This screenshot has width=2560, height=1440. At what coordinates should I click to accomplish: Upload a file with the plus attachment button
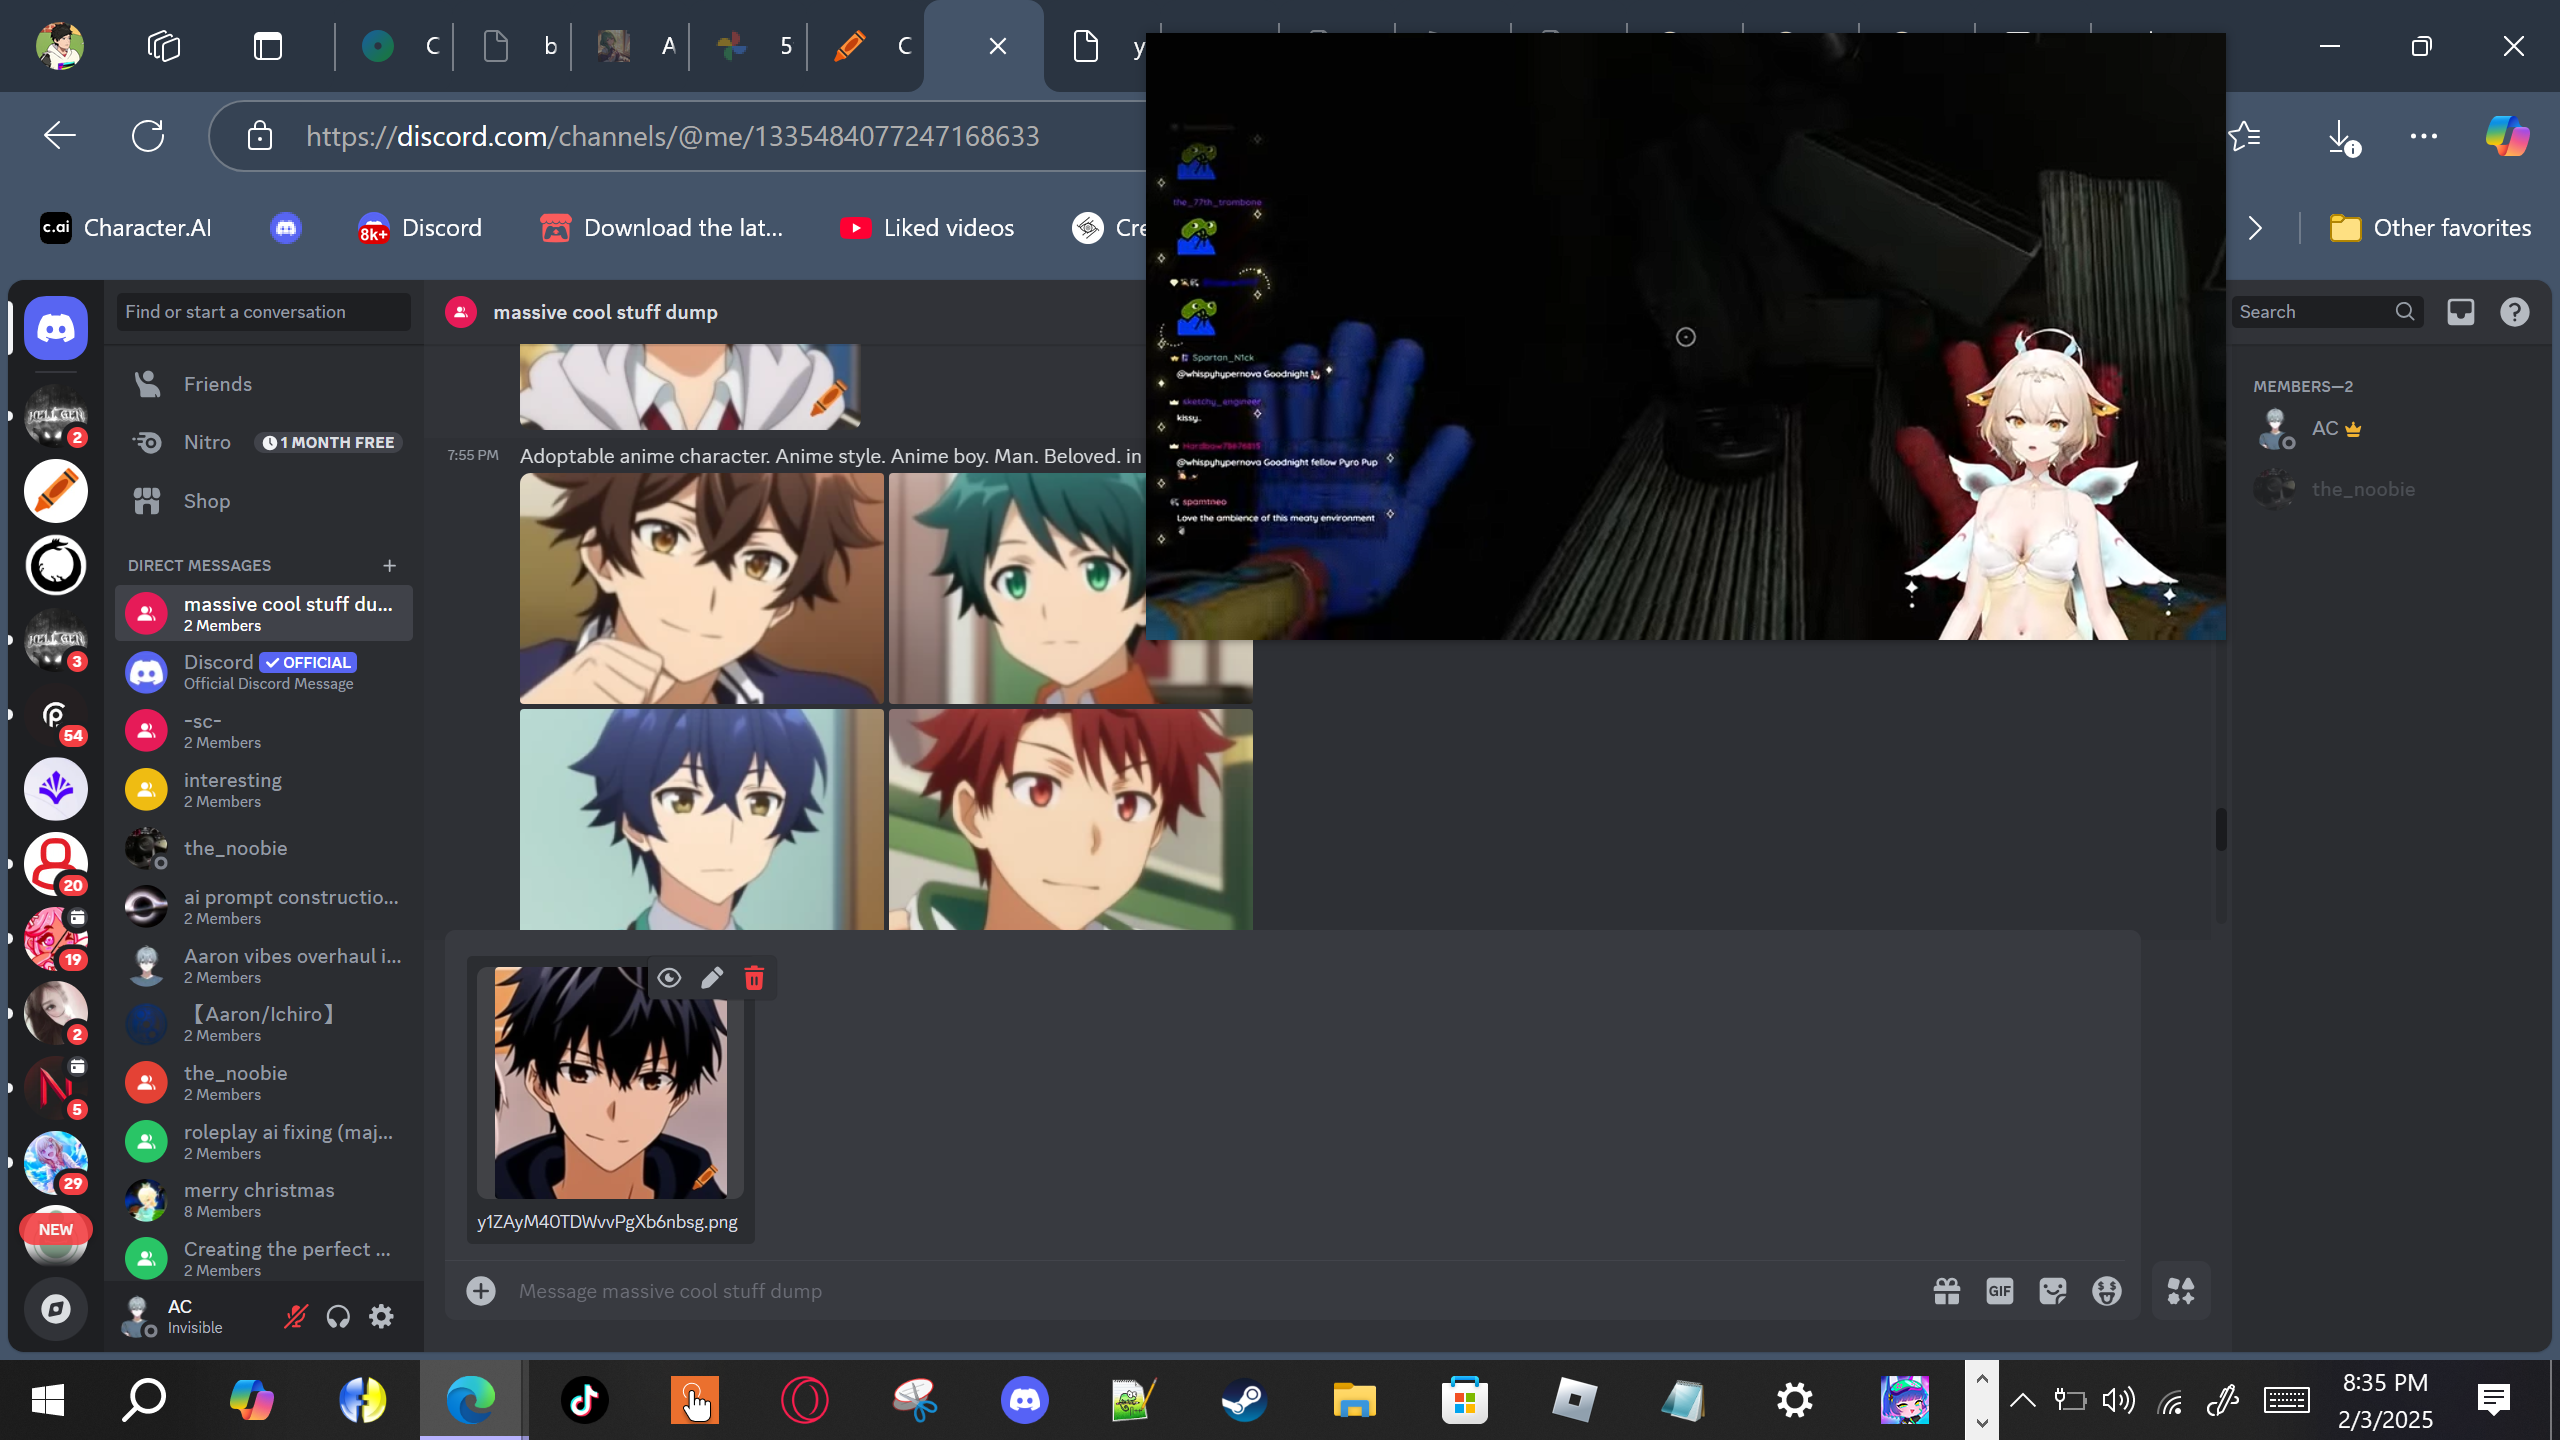[x=481, y=1291]
